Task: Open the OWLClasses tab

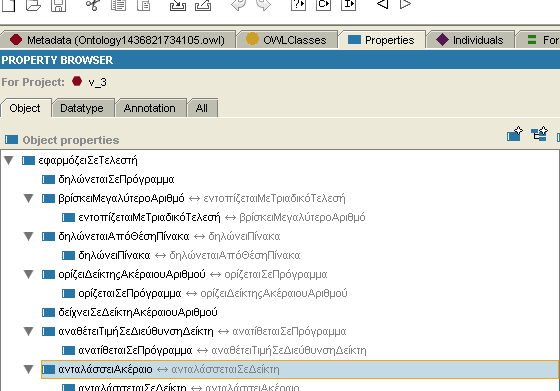Action: (x=287, y=40)
